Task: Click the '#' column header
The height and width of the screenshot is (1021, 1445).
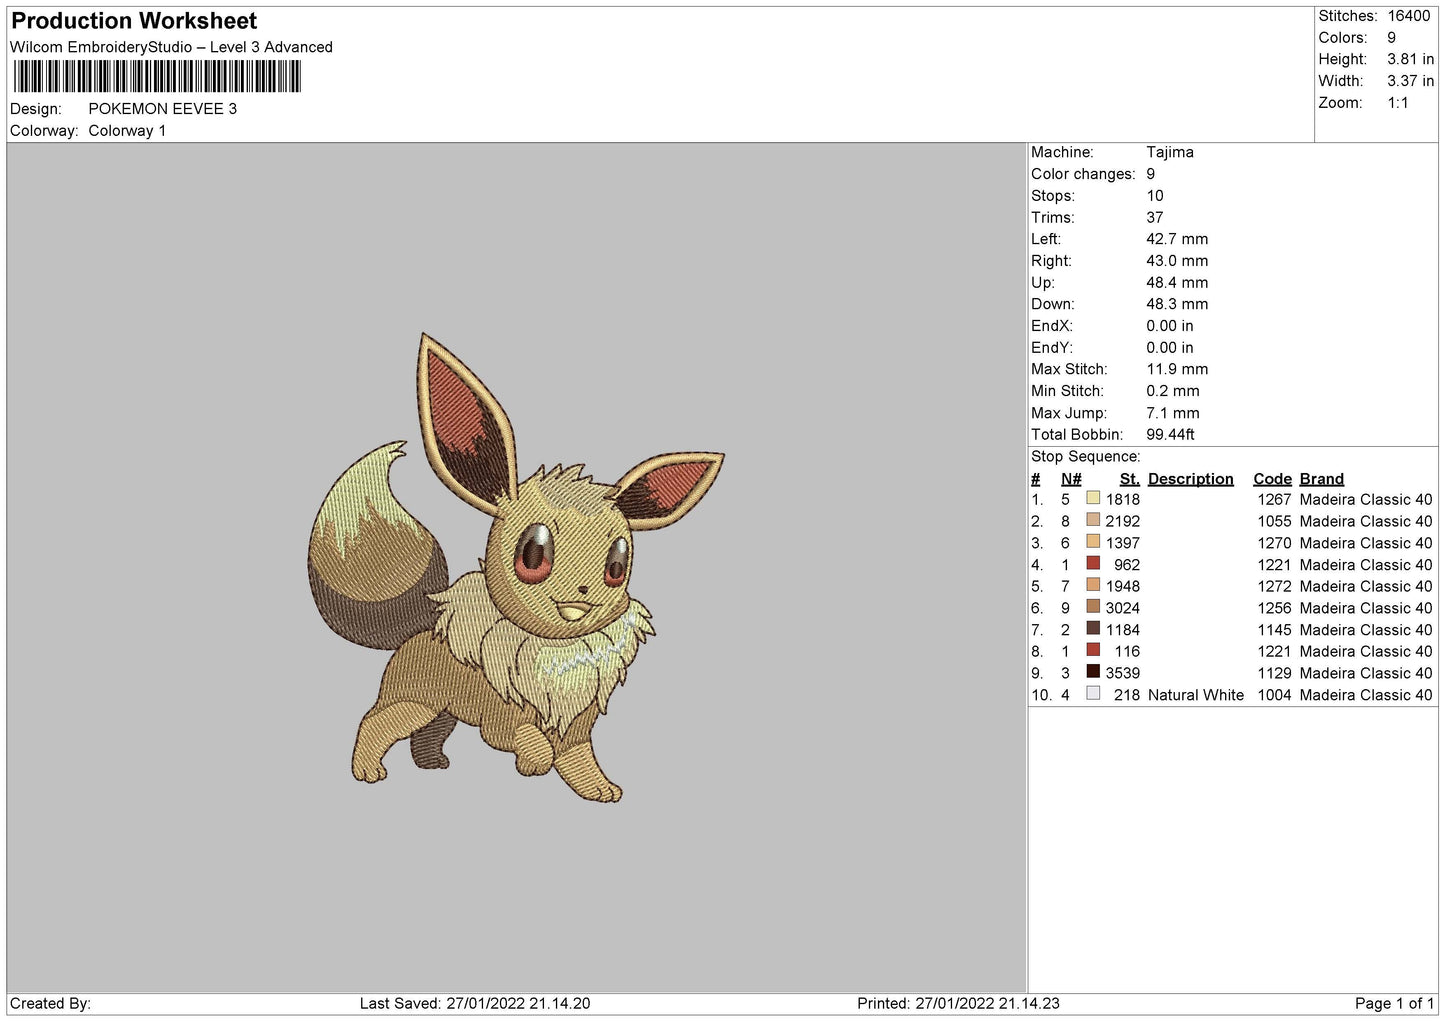Action: coord(1036,479)
